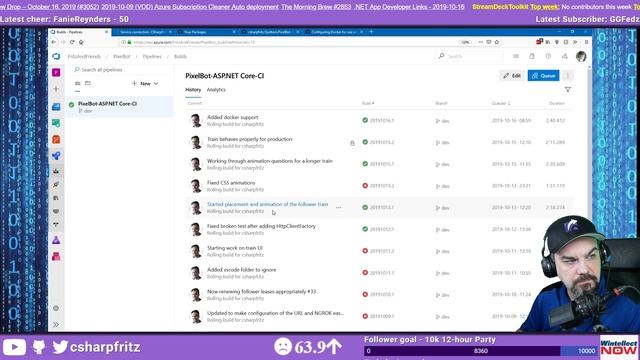The image size is (640, 360).
Task: Open 'Fixed broken test after adding HttpClientFactory'
Action: click(x=261, y=226)
